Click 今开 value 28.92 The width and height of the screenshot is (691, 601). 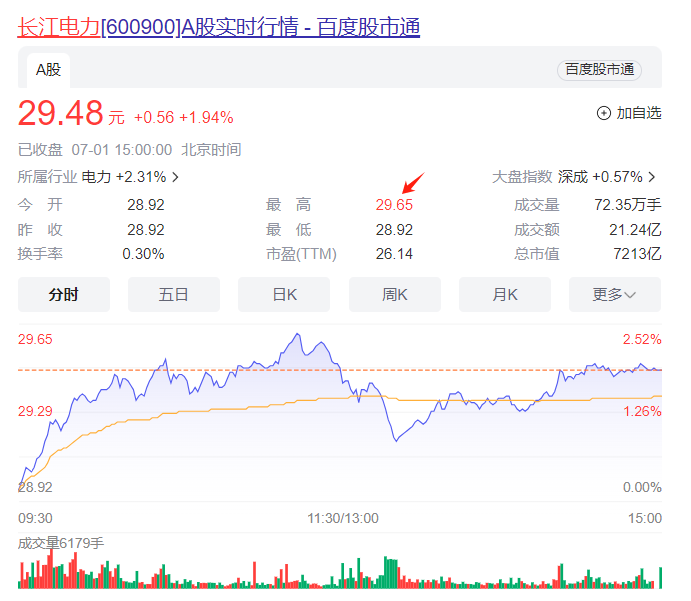click(x=146, y=205)
